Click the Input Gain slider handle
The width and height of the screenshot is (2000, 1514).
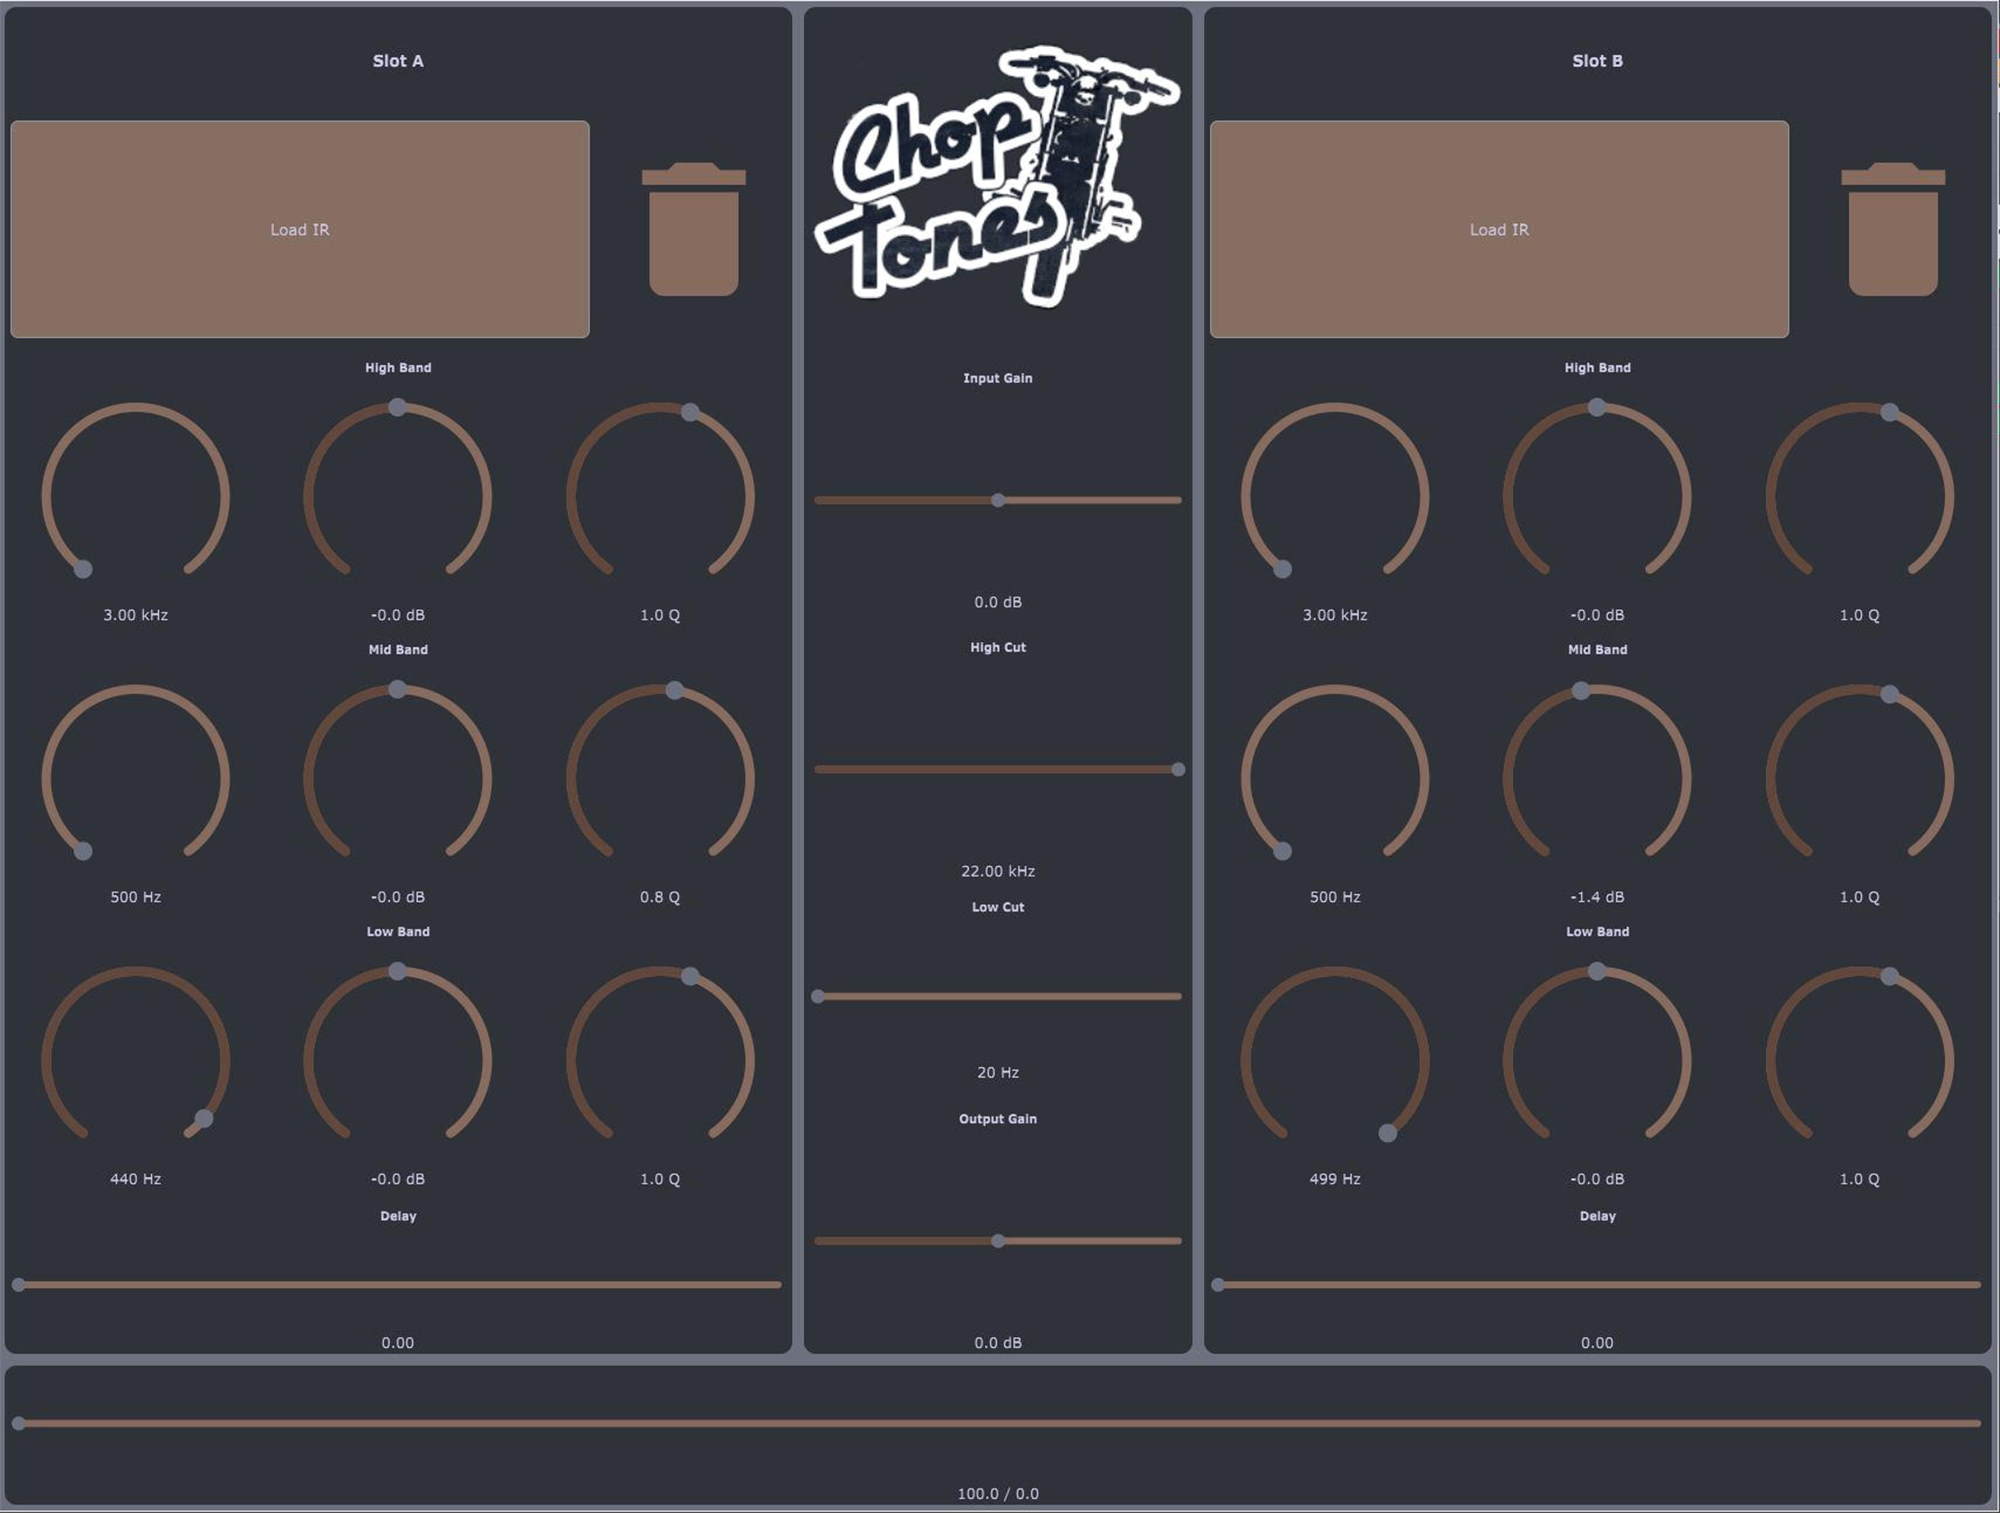(997, 500)
